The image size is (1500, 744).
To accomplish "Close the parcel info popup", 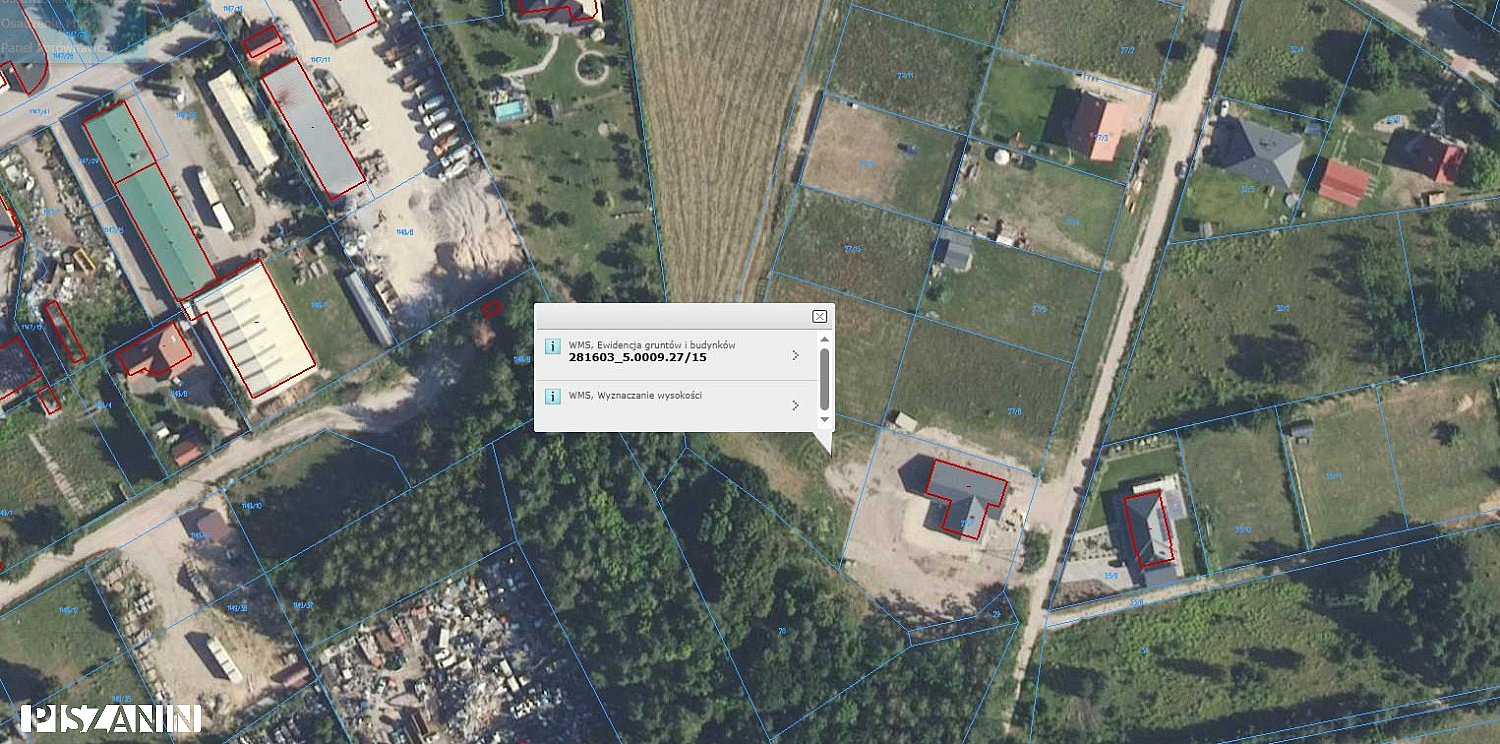I will (x=819, y=317).
